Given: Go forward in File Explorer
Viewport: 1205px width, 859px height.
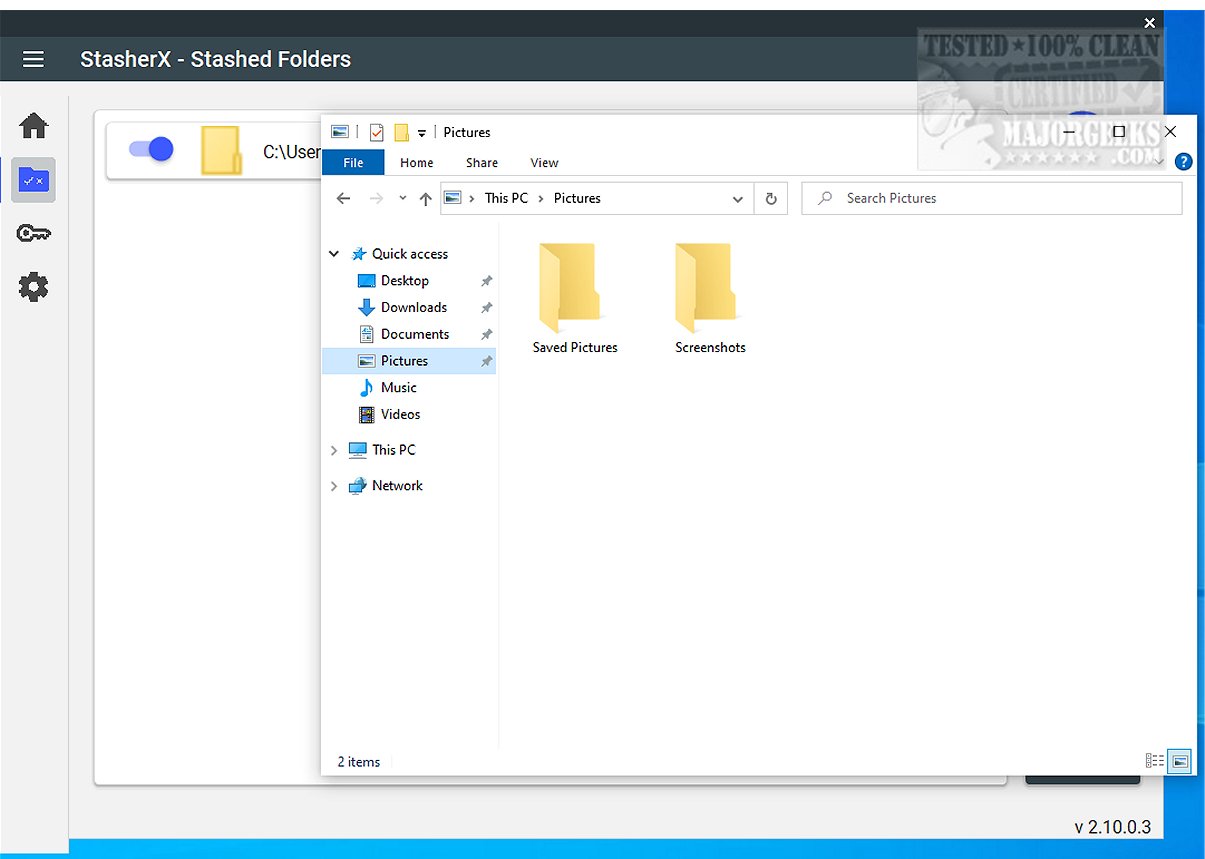Looking at the screenshot, I should [x=376, y=198].
